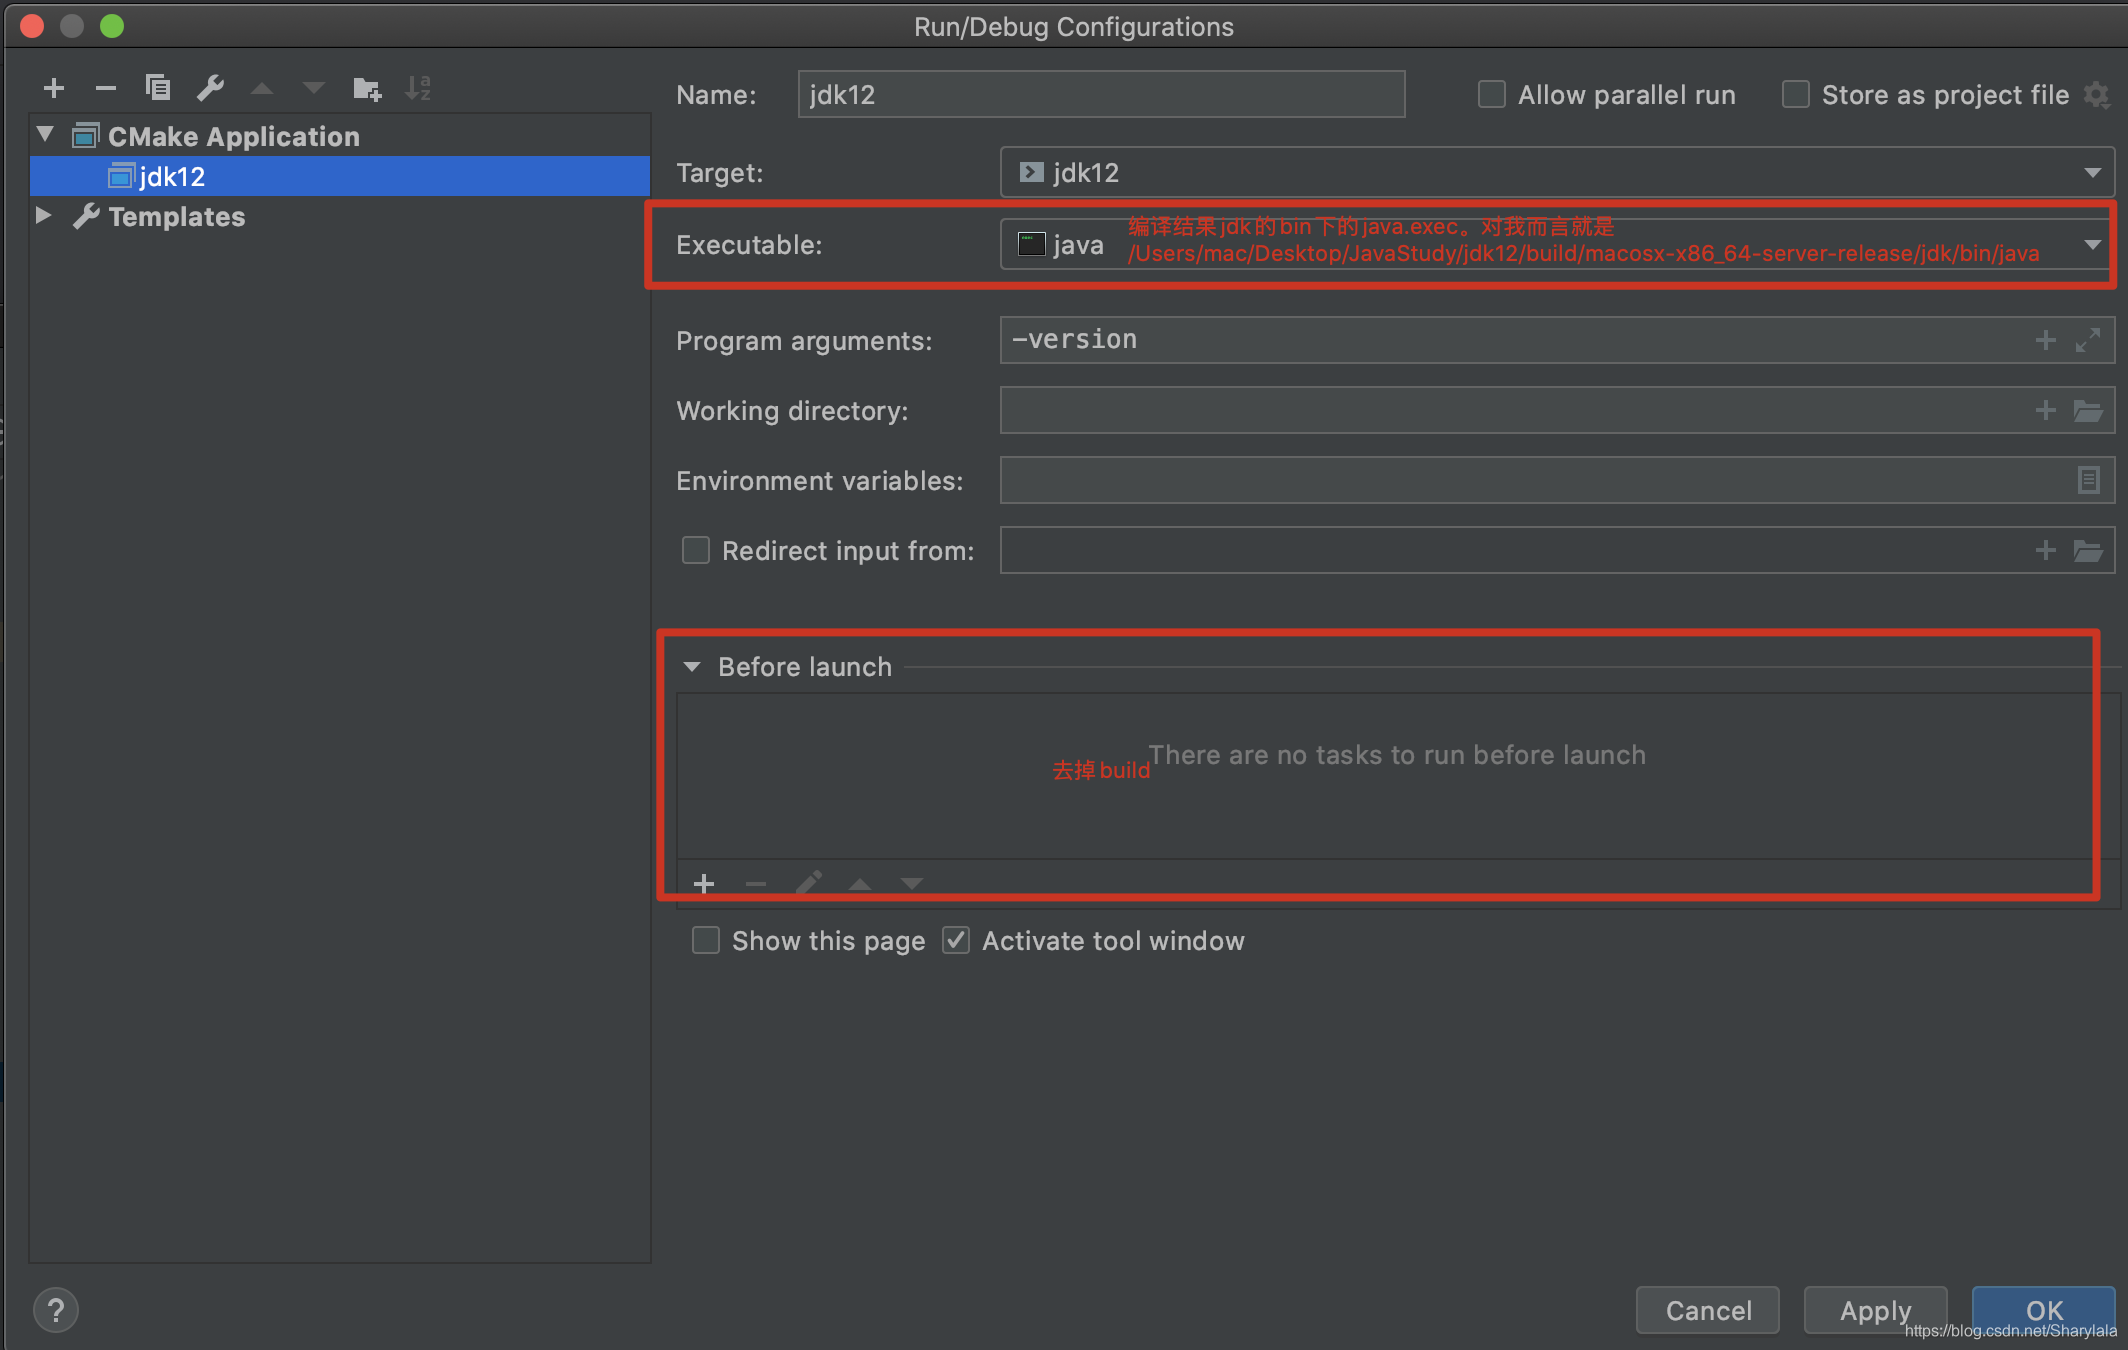Open the environment variables editor icon
This screenshot has height=1350, width=2128.
tap(2088, 481)
